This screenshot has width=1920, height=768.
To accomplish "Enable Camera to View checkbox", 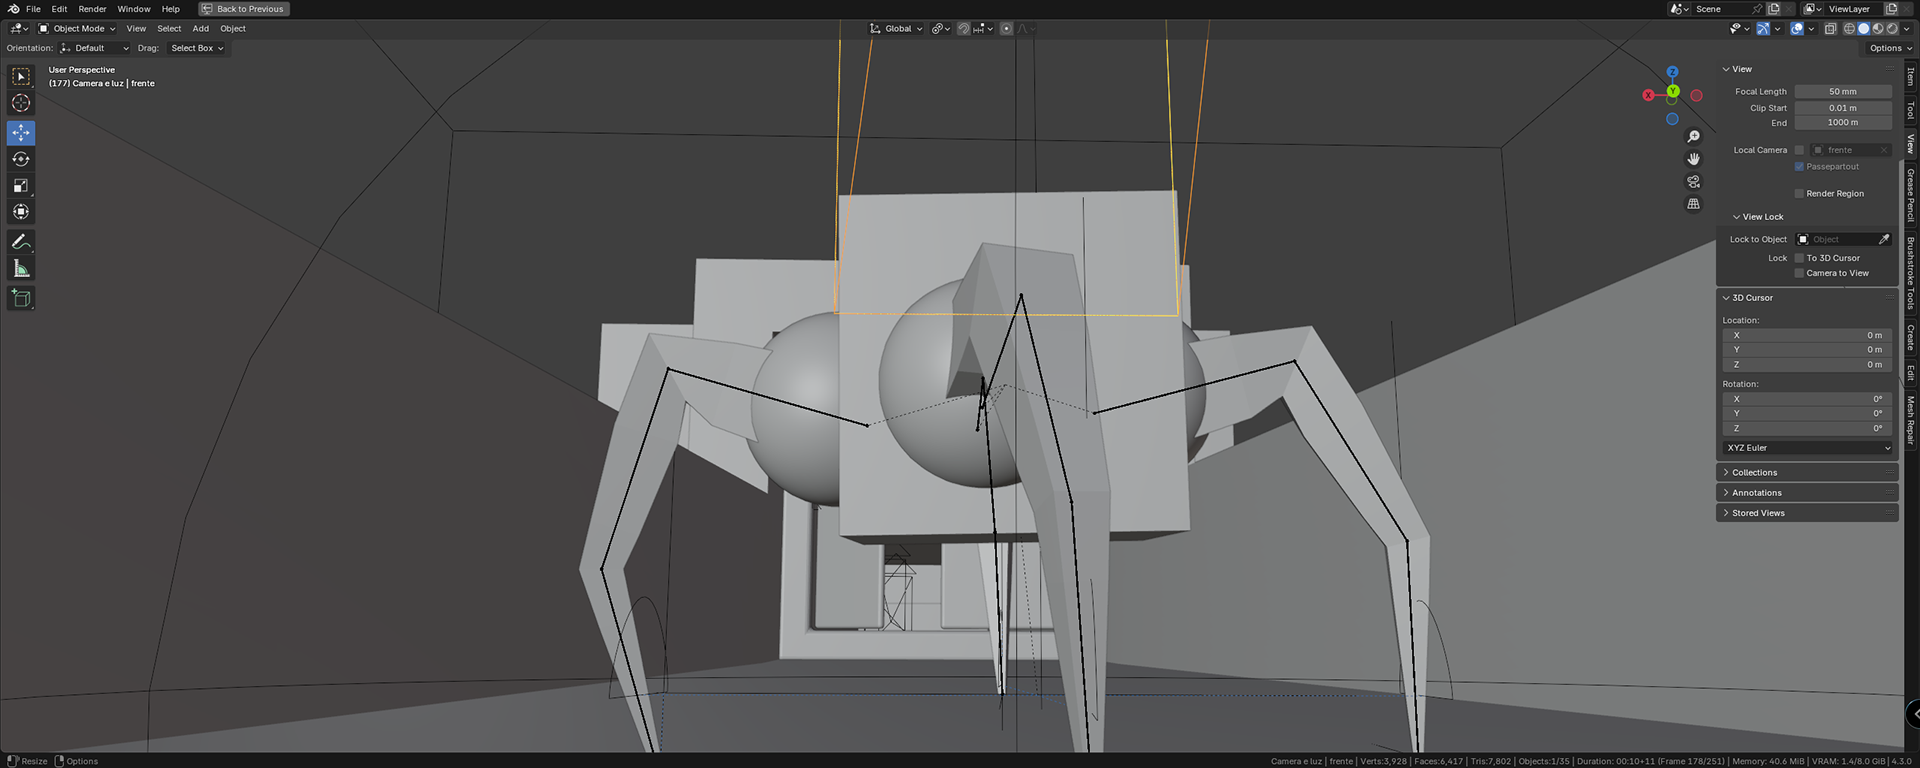I will tap(1799, 273).
